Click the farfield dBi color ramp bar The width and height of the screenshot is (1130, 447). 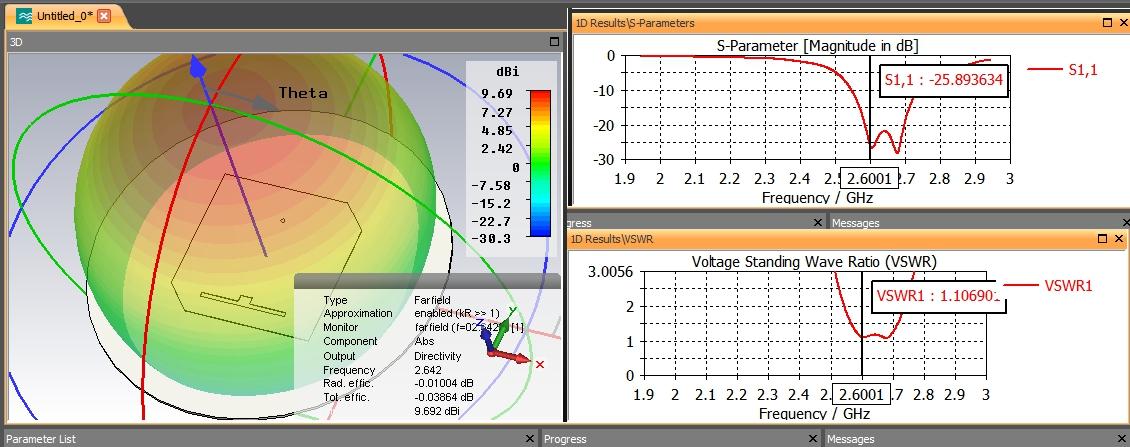click(540, 163)
